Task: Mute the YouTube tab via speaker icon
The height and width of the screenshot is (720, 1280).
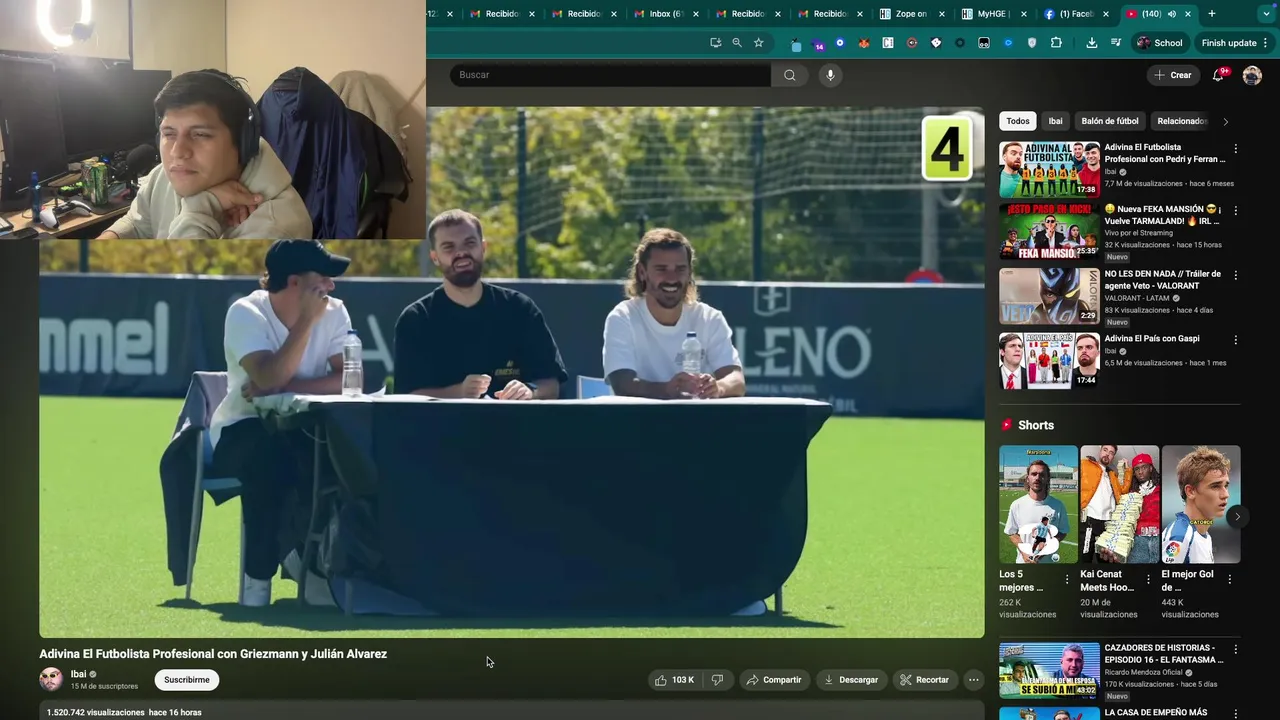Action: click(x=1171, y=14)
